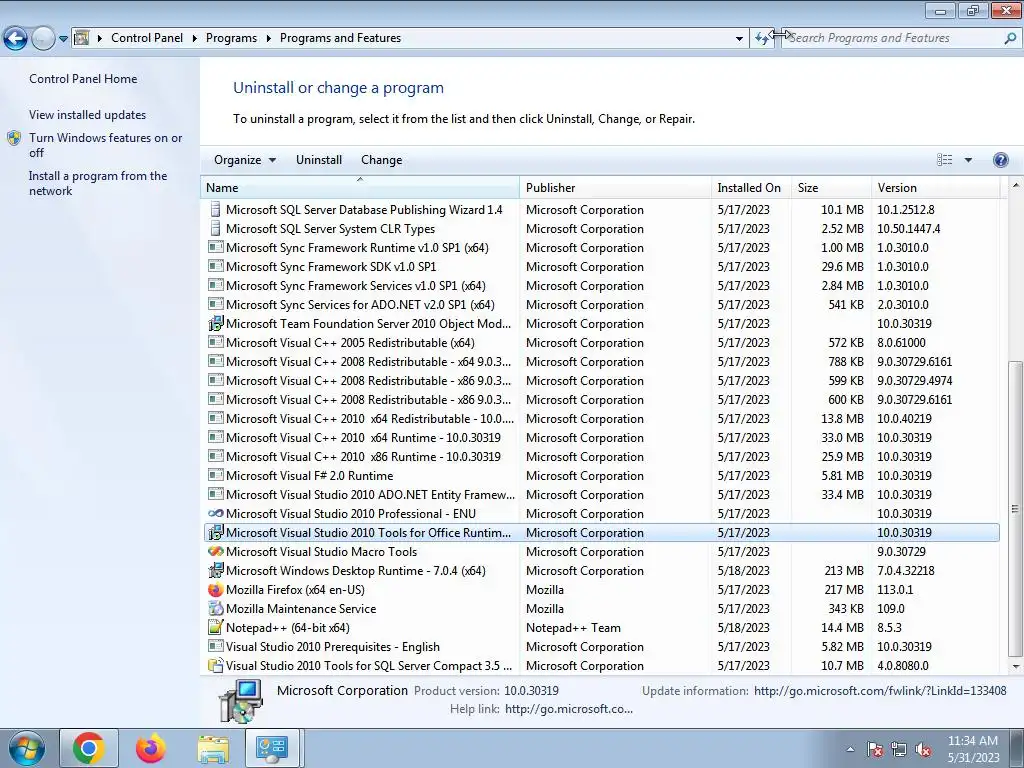Image resolution: width=1024 pixels, height=768 pixels.
Task: Click the Uninstall toolbar button
Action: coord(319,160)
